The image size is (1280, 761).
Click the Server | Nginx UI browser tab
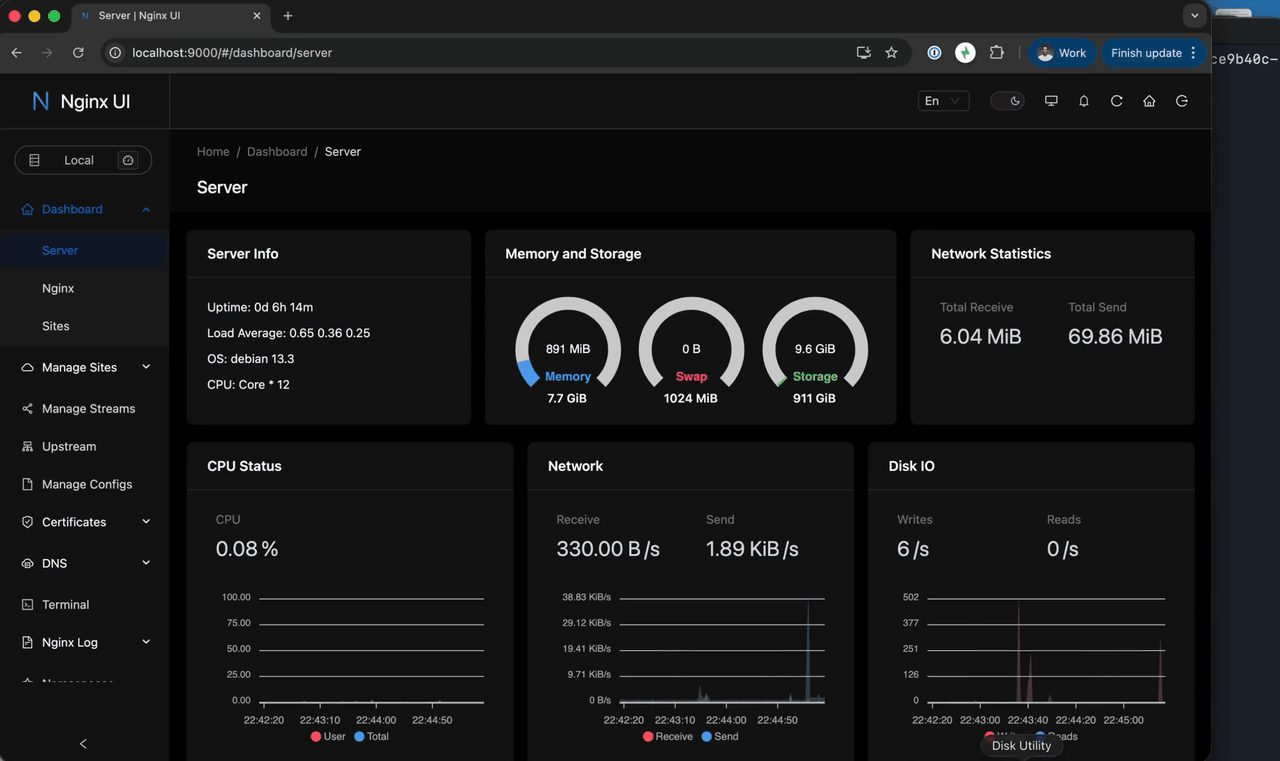click(170, 16)
